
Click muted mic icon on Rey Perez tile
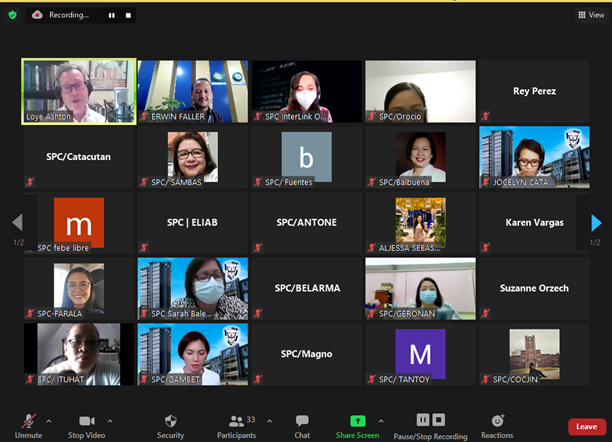pyautogui.click(x=486, y=116)
